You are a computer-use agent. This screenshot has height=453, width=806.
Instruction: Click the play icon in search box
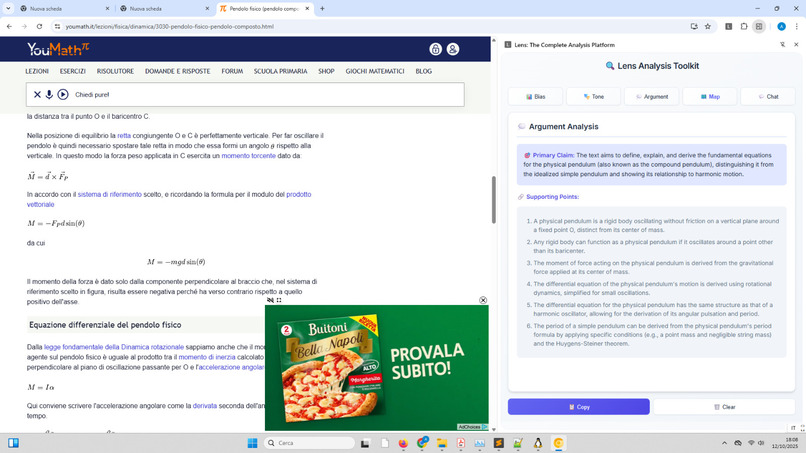63,95
